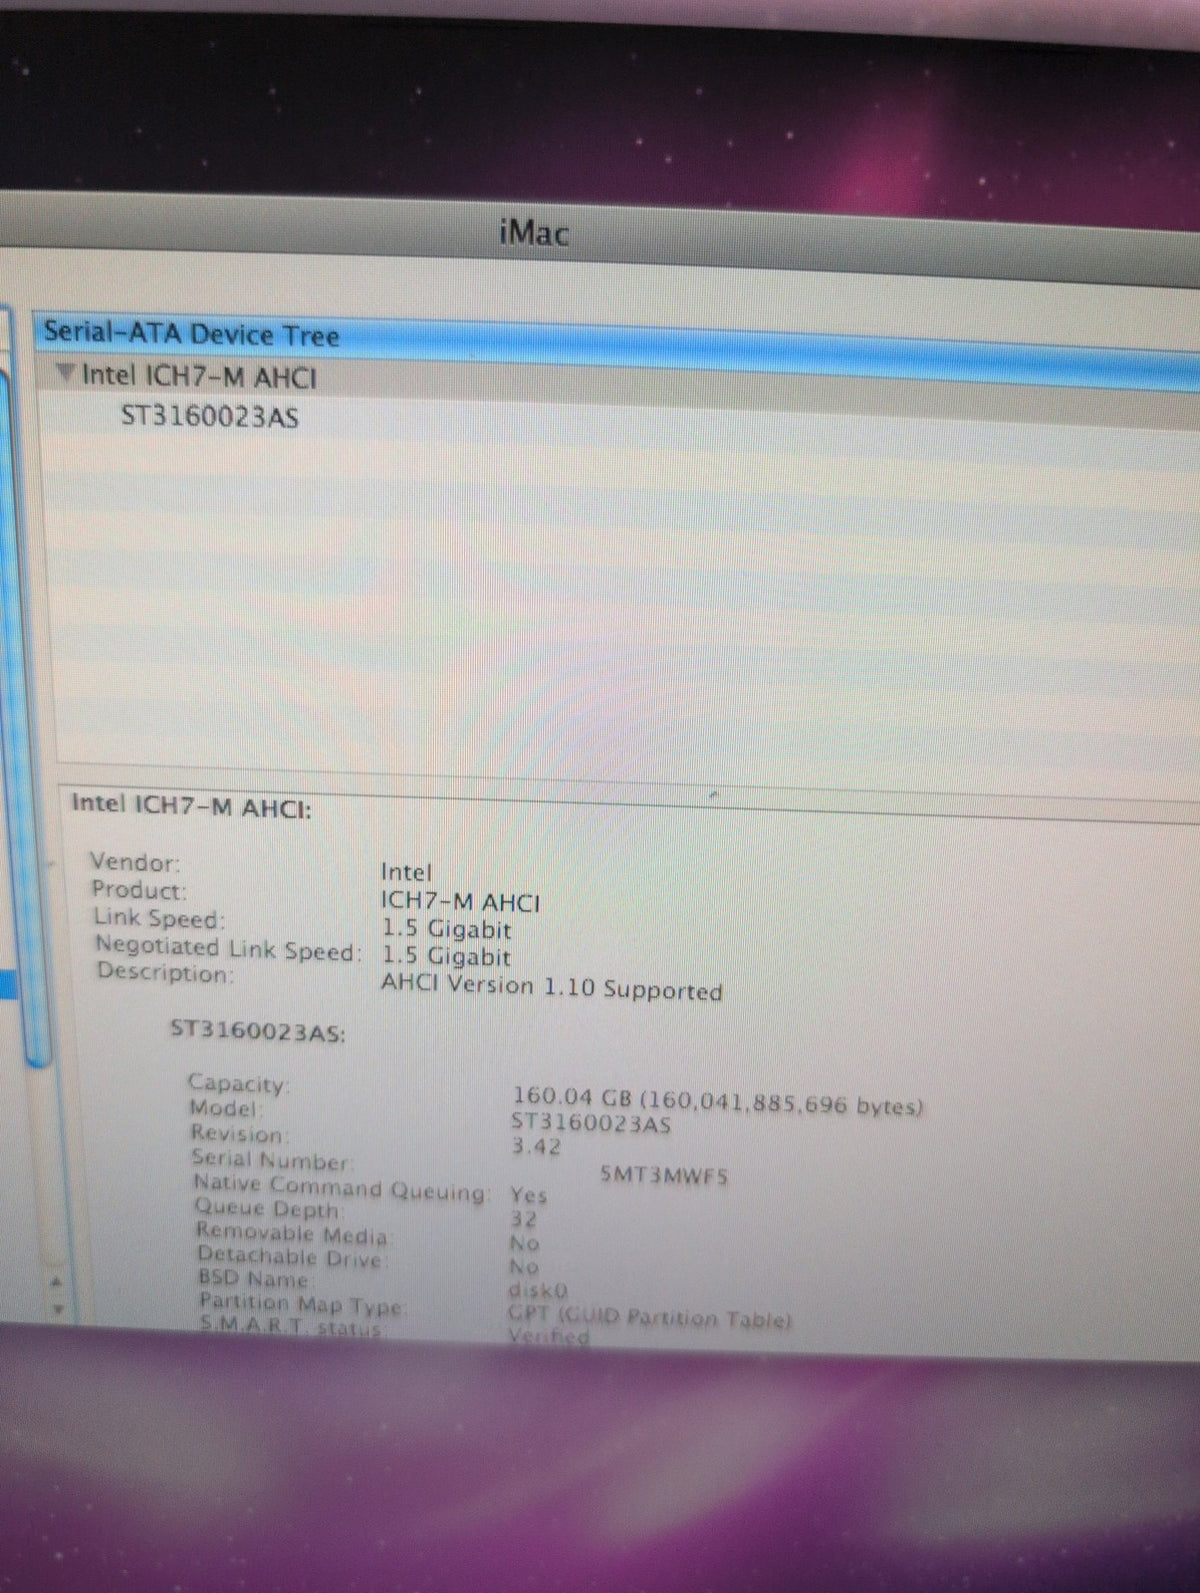Click the Partition Map Type label
The image size is (1200, 1593).
click(303, 1304)
